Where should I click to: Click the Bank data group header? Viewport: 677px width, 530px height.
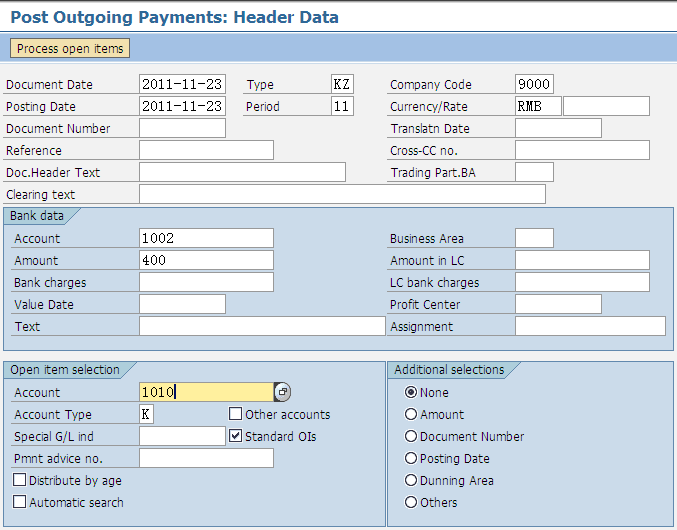(37, 216)
